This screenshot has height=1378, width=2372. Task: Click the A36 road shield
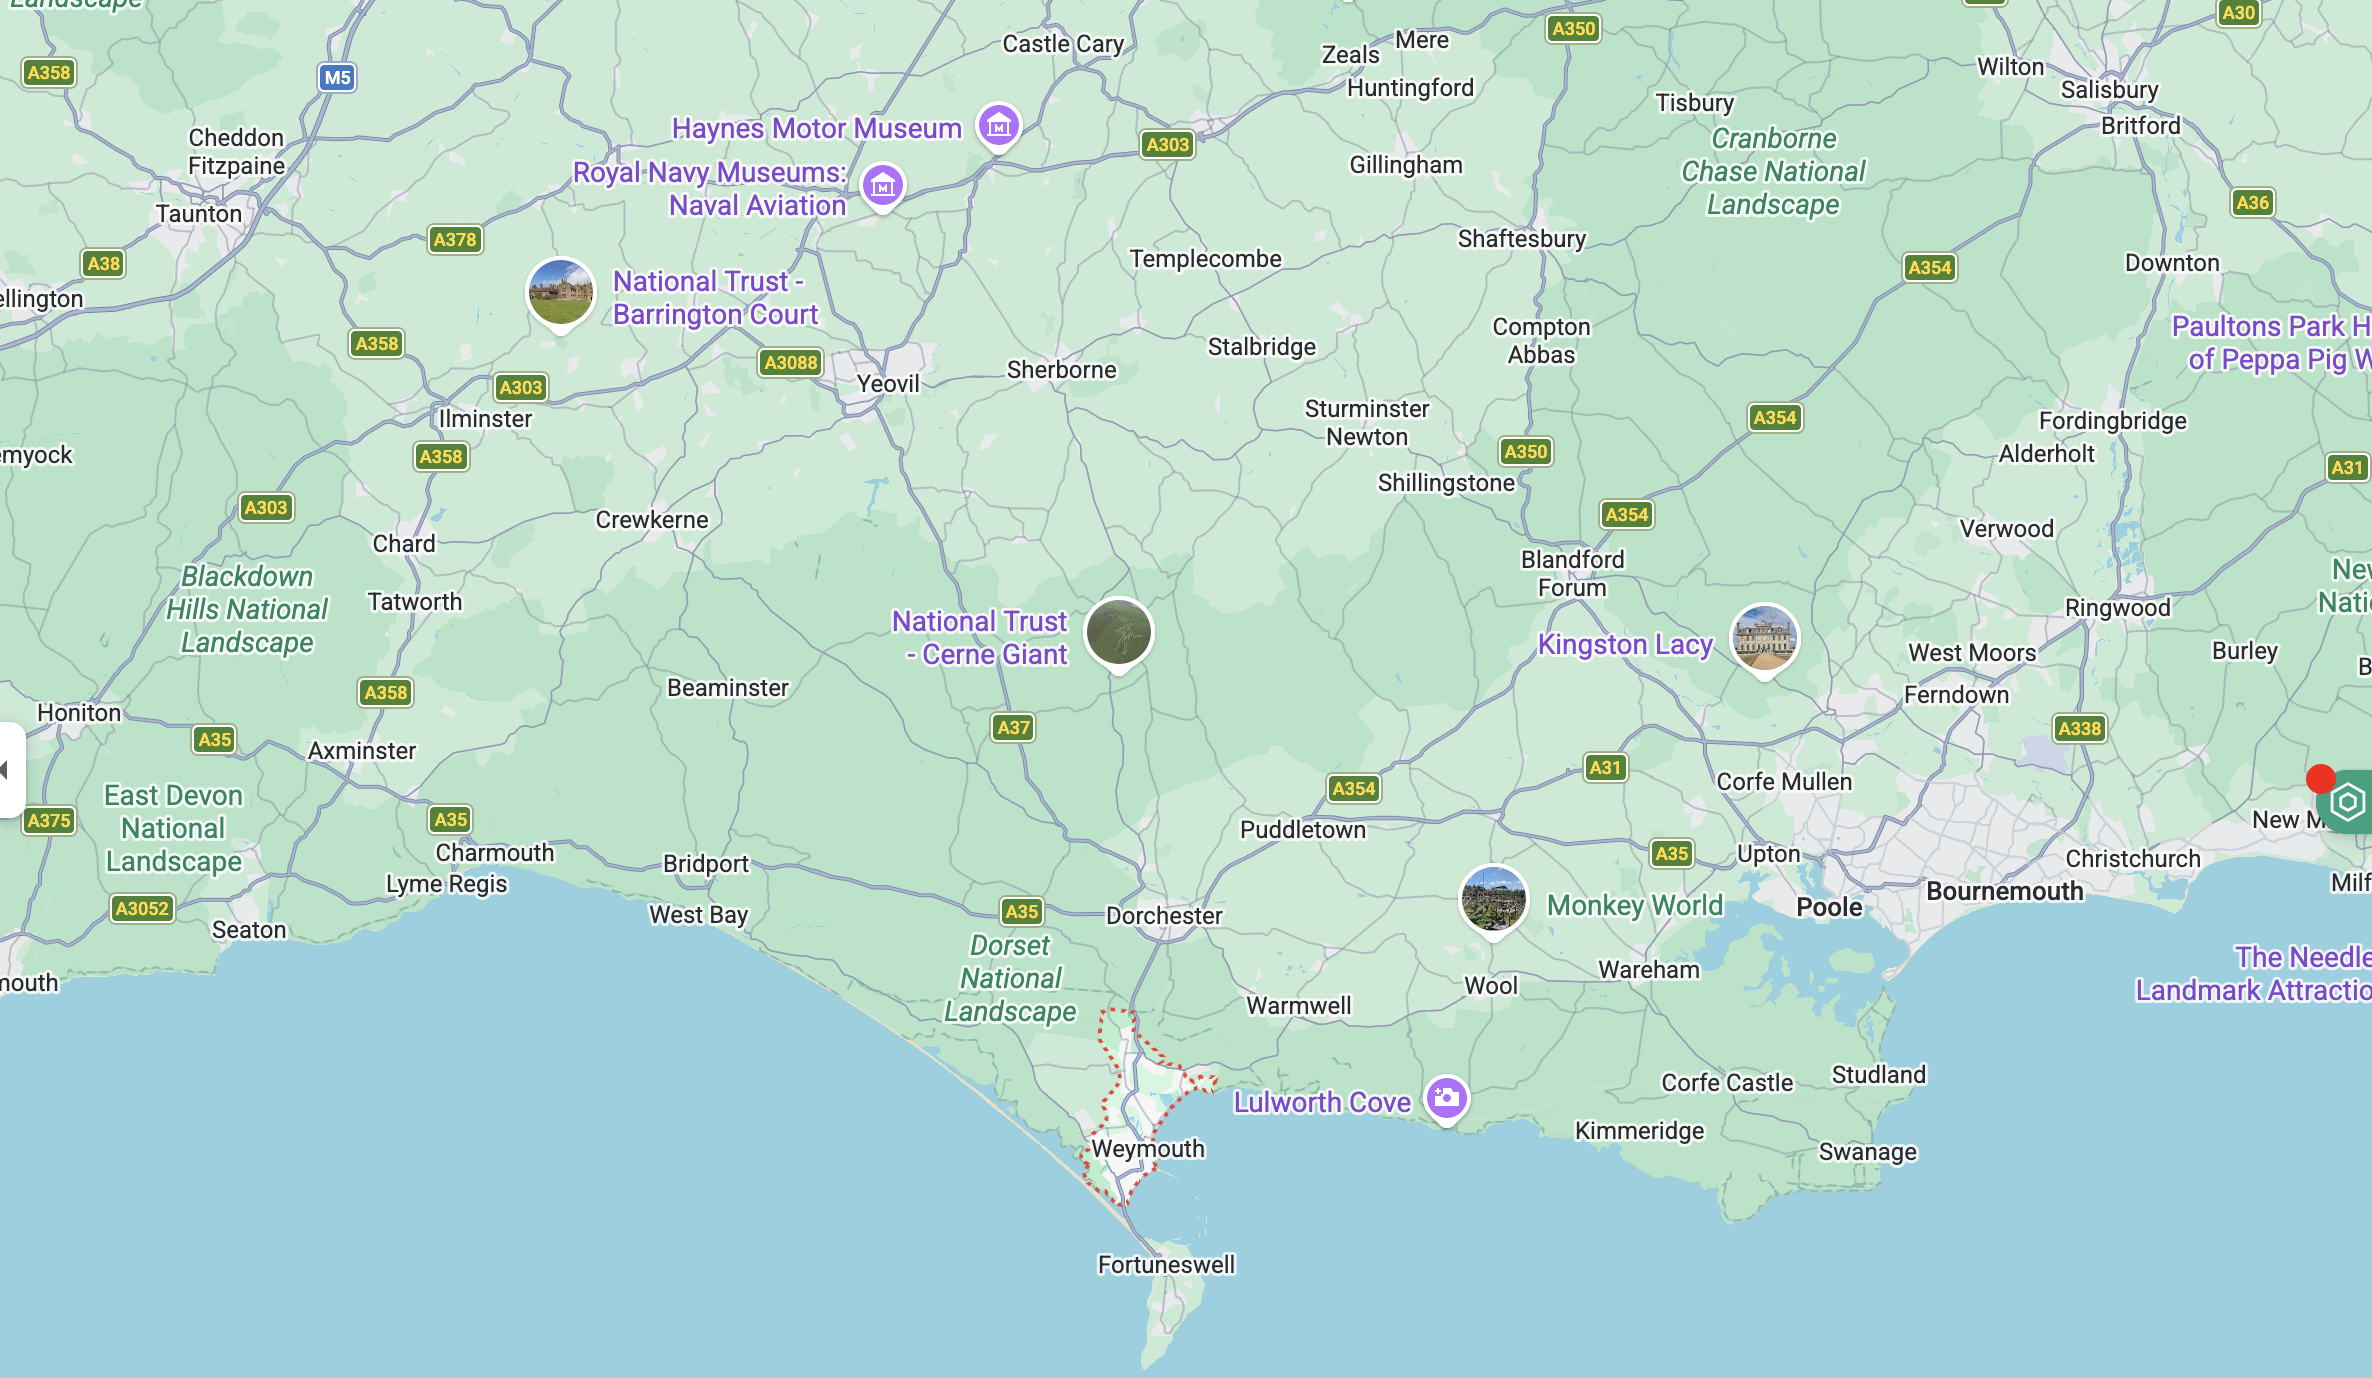click(x=2252, y=203)
